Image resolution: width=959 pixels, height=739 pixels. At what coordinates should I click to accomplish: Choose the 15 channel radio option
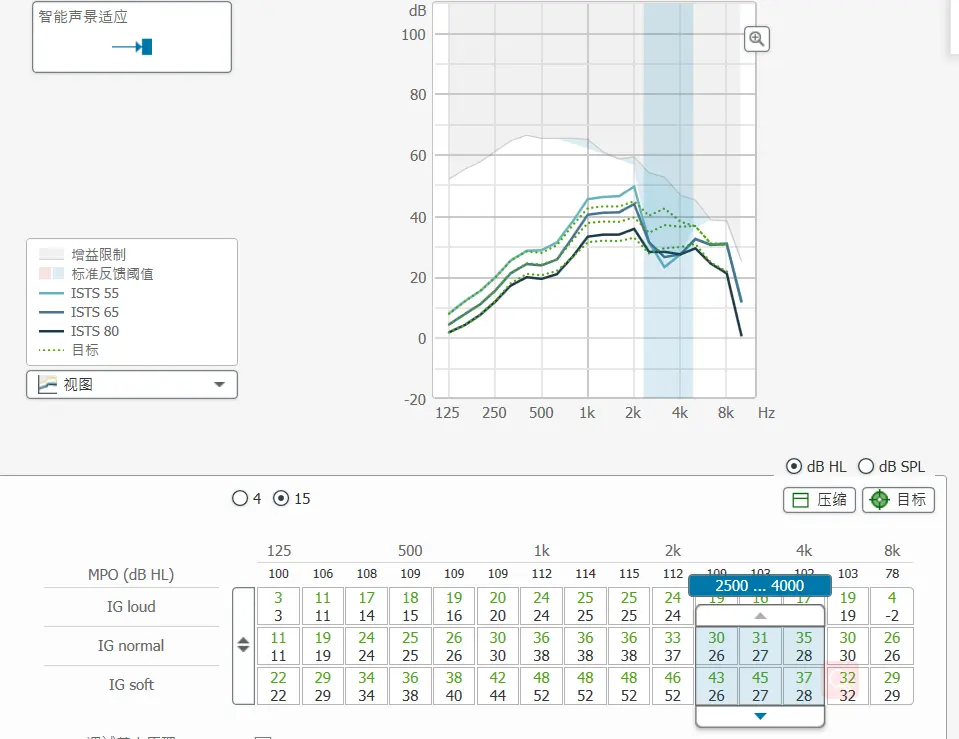tap(281, 498)
